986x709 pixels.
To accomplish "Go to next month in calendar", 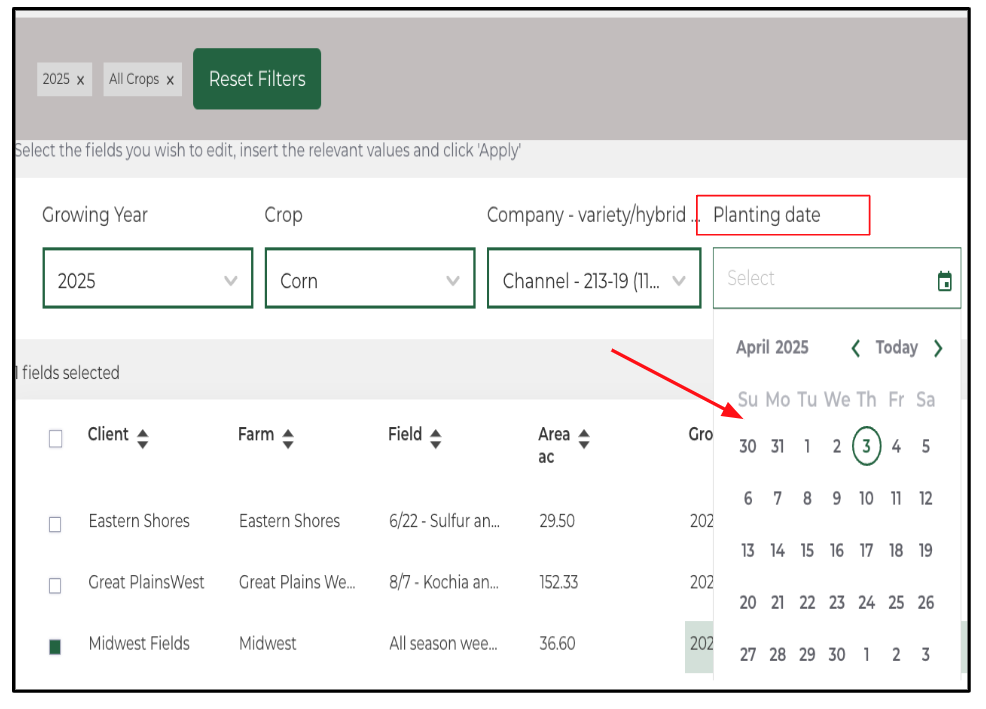I will click(x=938, y=348).
